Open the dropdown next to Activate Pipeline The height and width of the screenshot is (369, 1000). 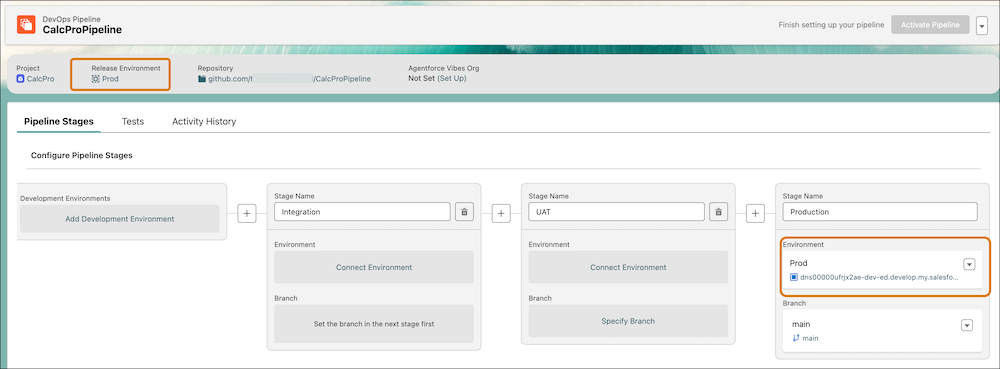[982, 25]
